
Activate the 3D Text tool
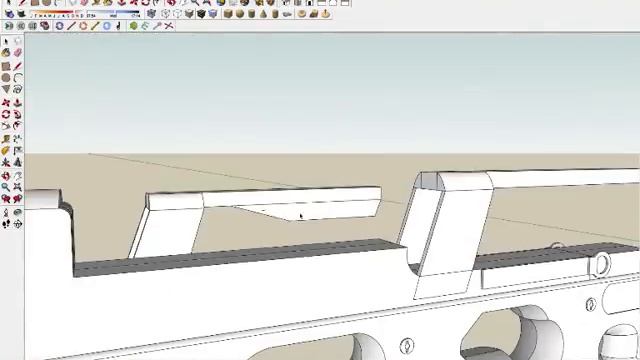tap(18, 162)
